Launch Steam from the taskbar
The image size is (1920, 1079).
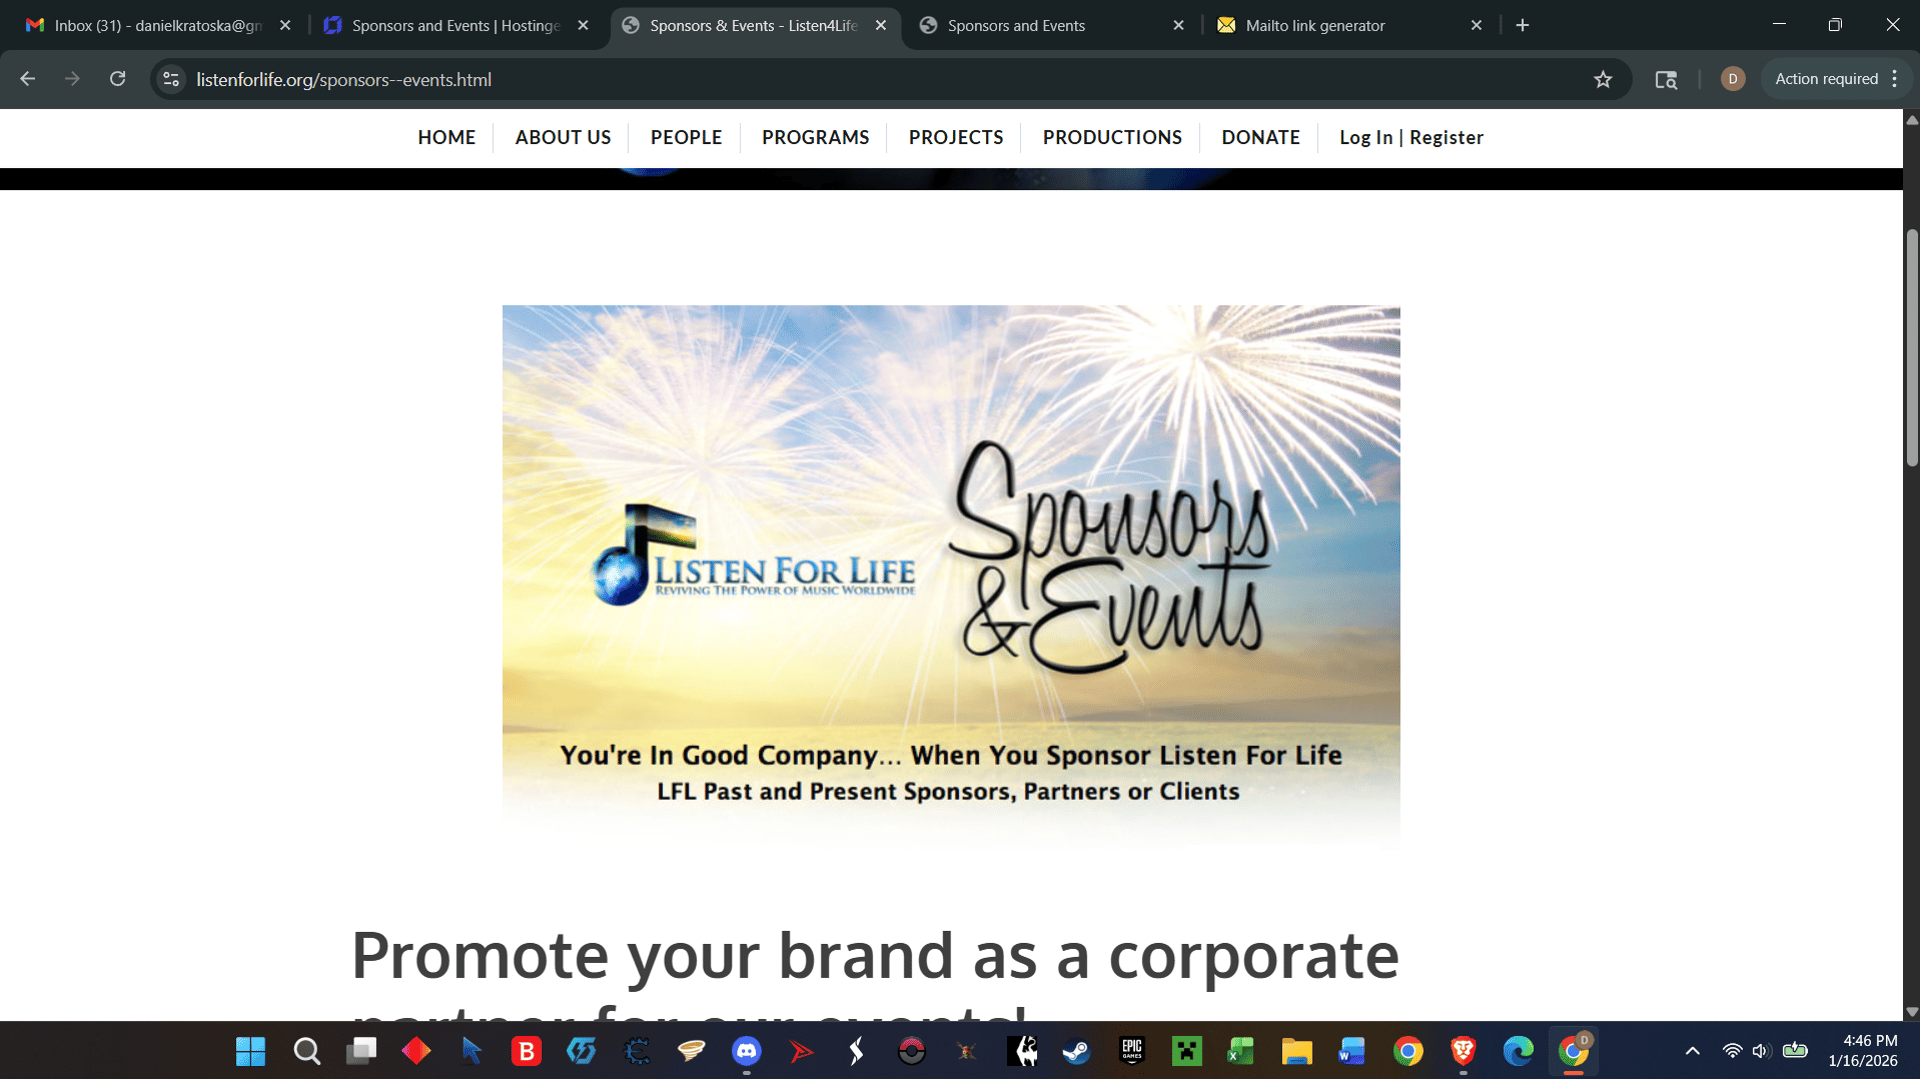click(1077, 1051)
